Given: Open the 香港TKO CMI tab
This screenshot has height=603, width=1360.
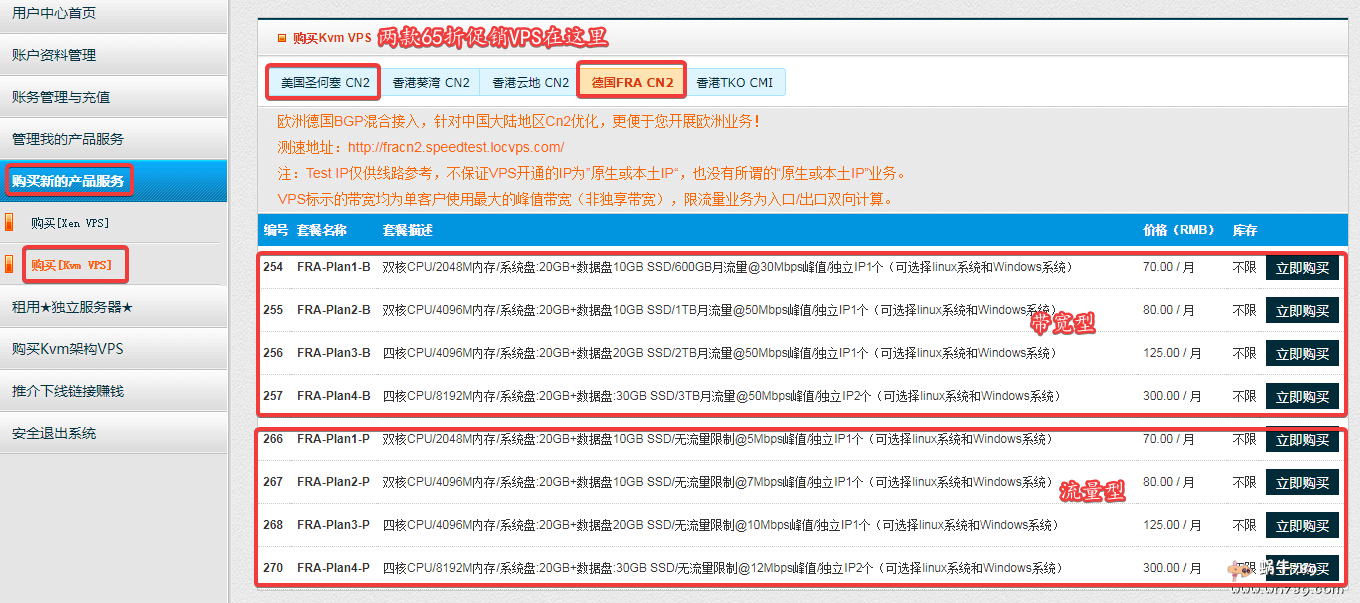Looking at the screenshot, I should [x=734, y=82].
